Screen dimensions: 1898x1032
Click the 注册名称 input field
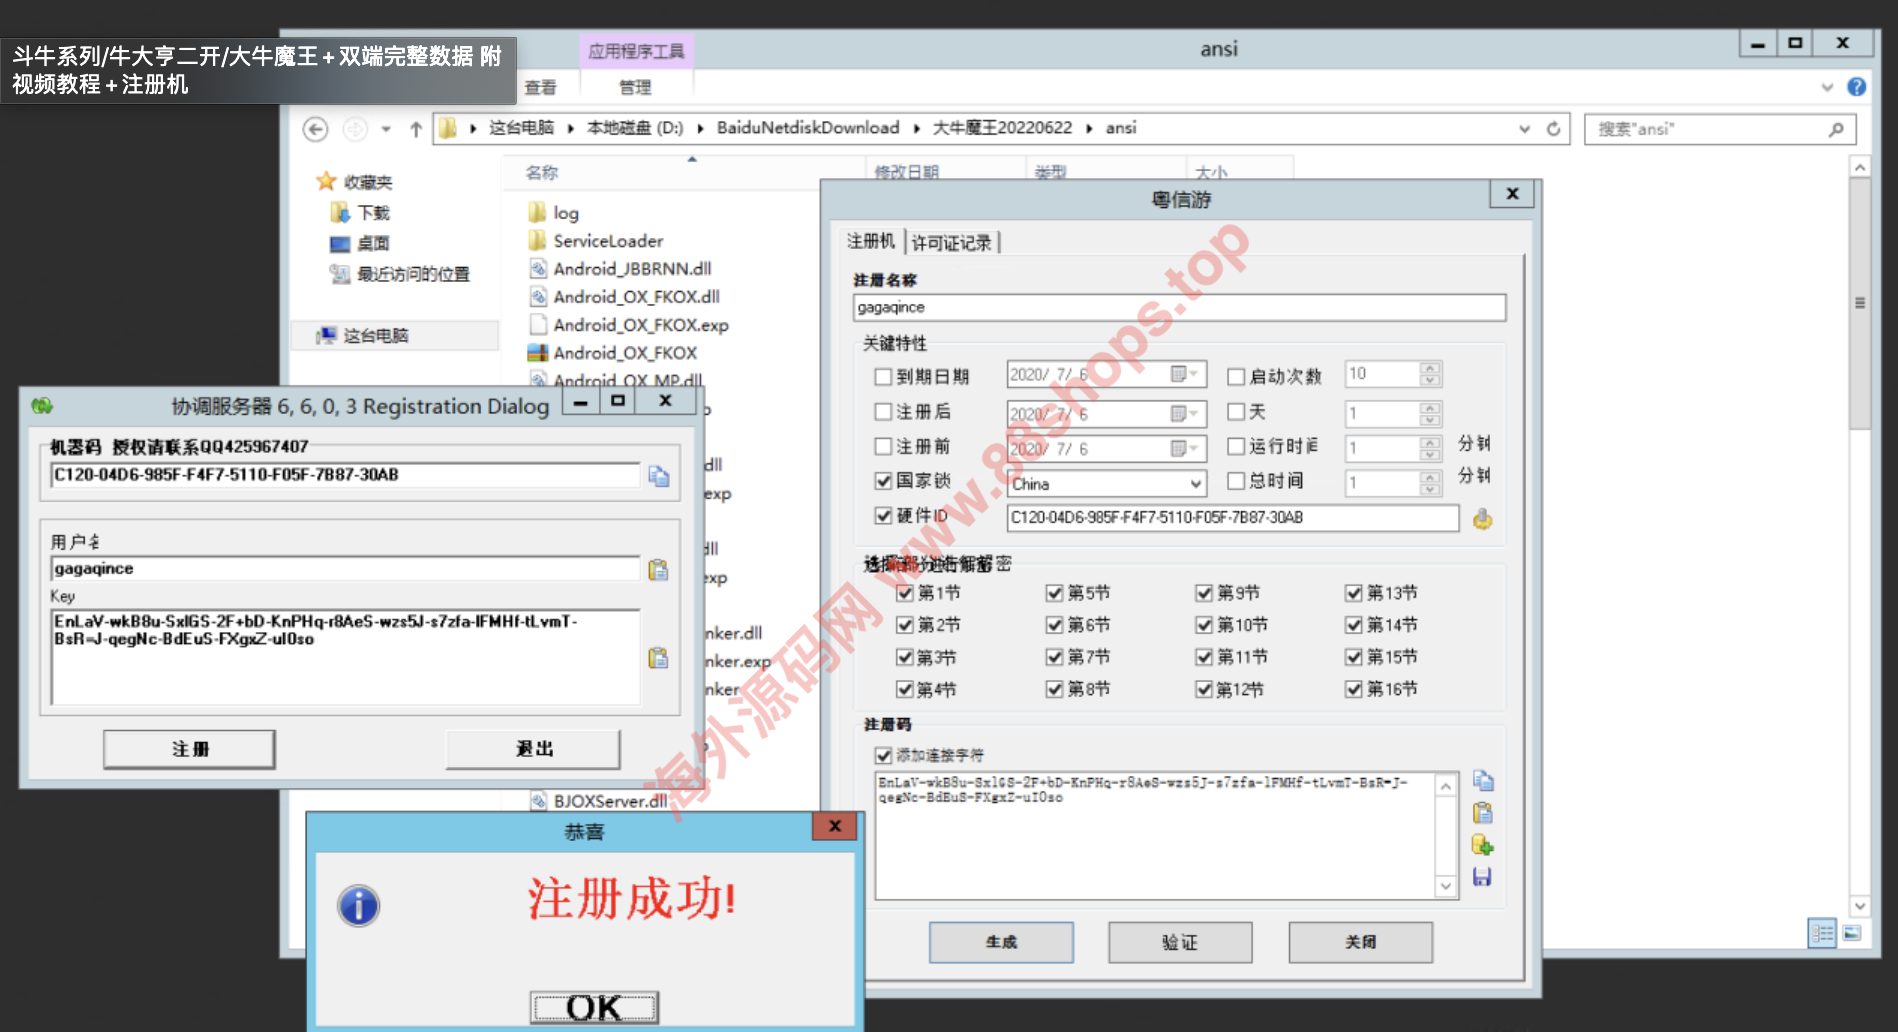1178,308
